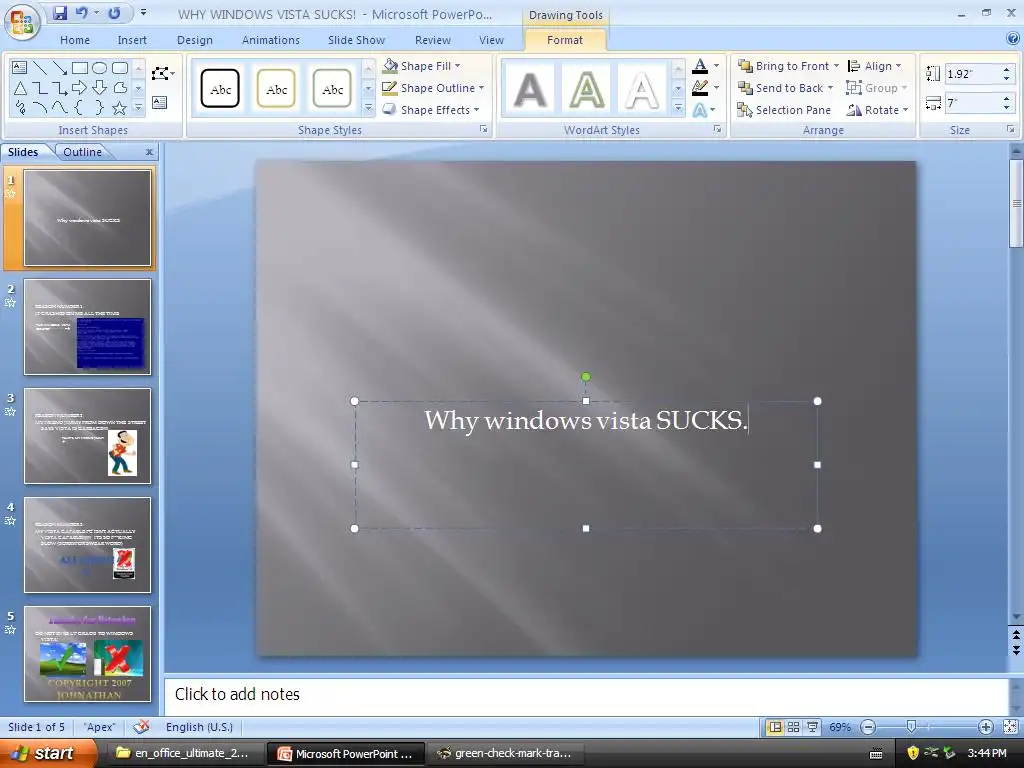The height and width of the screenshot is (768, 1024).
Task: Select the Down Arrow block shape
Action: [x=99, y=88]
